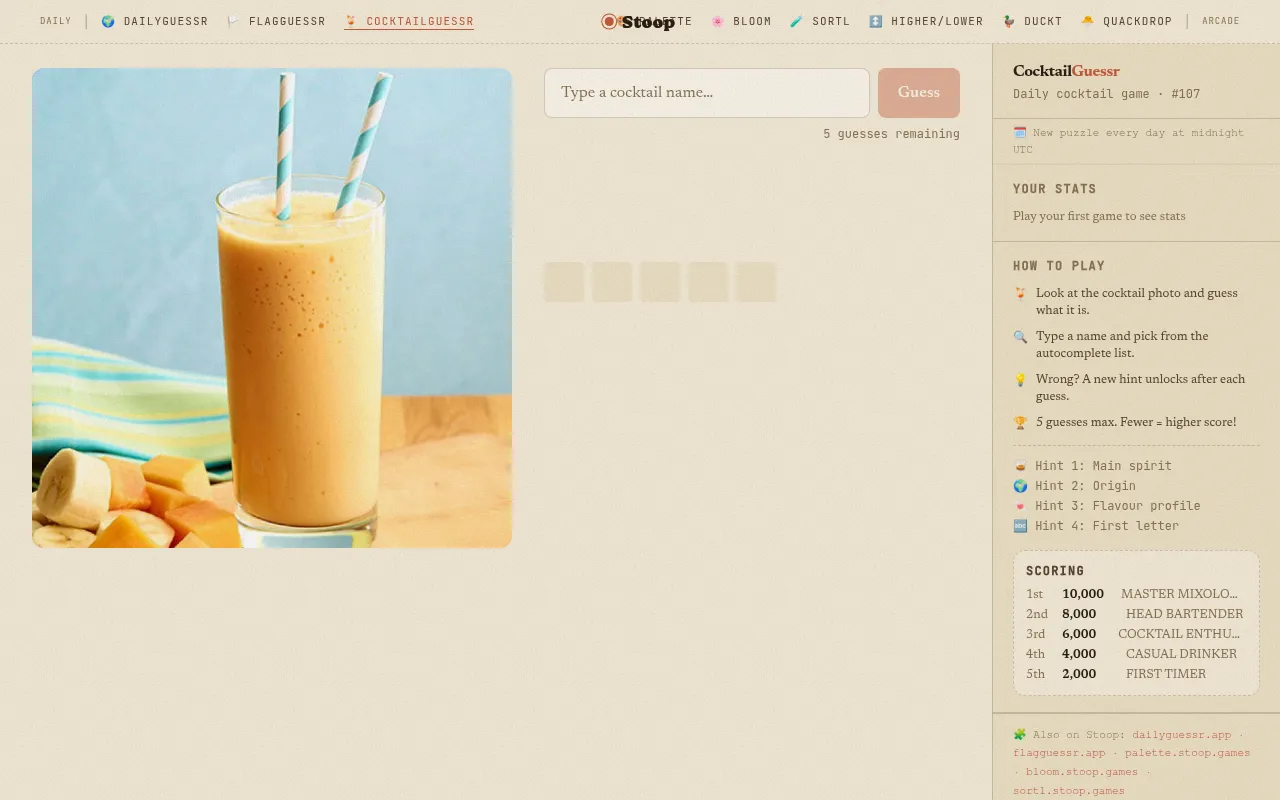Image resolution: width=1280 pixels, height=800 pixels.
Task: Follow the flagguessr.app link
Action: pos(1059,753)
